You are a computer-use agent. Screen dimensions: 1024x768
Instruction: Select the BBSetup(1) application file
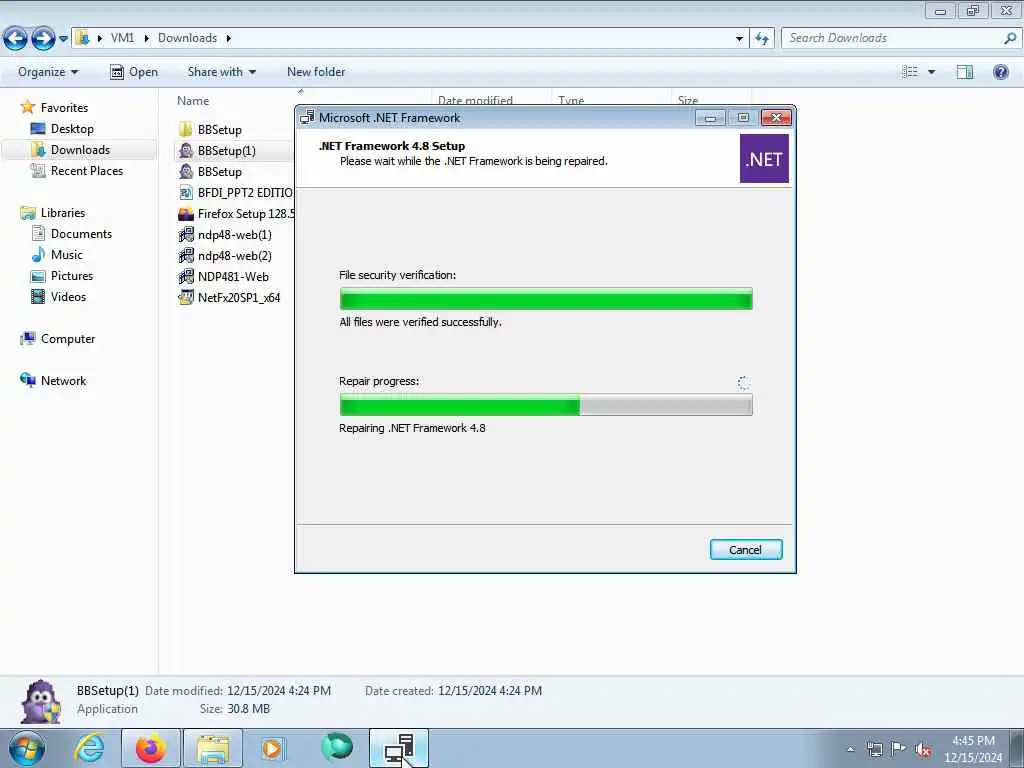coord(226,151)
